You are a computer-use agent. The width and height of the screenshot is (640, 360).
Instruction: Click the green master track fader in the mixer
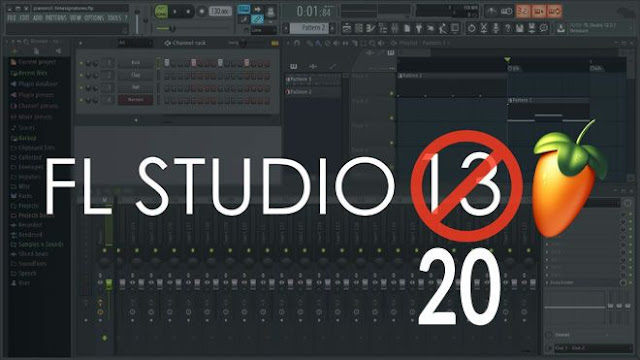[x=109, y=284]
